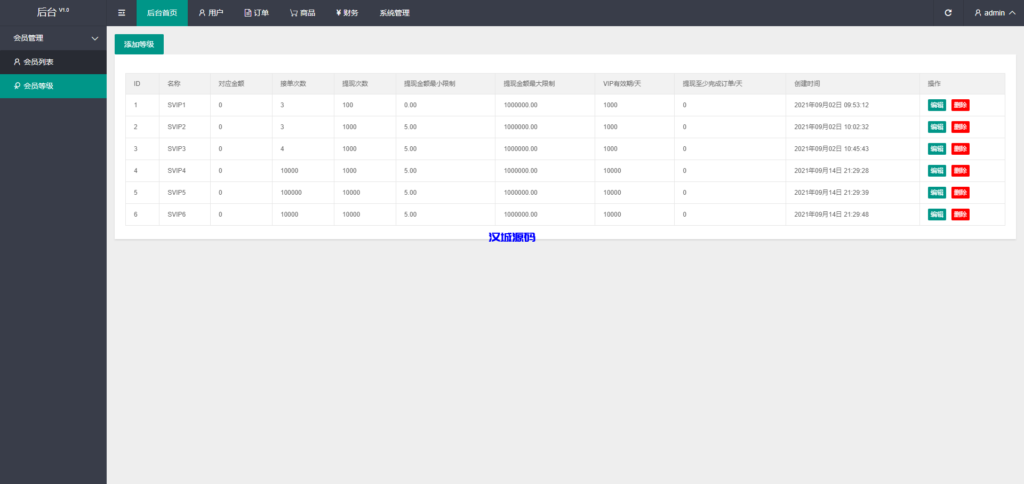The height and width of the screenshot is (484, 1024).
Task: Edit the SVIP1 level row
Action: click(x=936, y=105)
